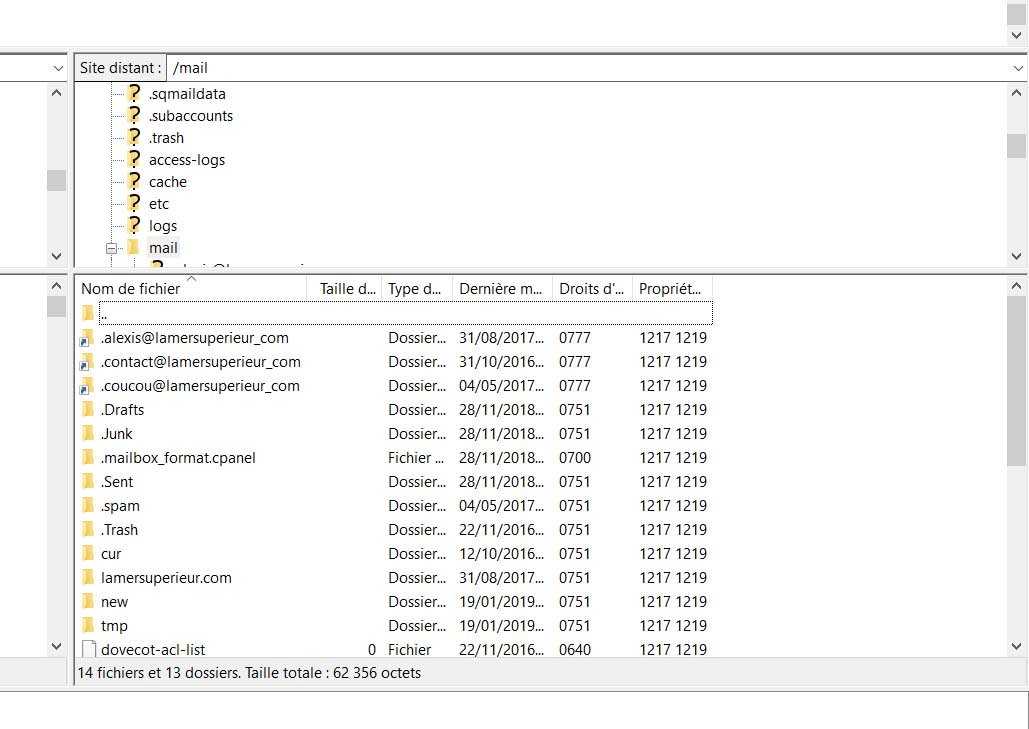The height and width of the screenshot is (729, 1029).
Task: Click the folder icon of new
Action: point(88,602)
